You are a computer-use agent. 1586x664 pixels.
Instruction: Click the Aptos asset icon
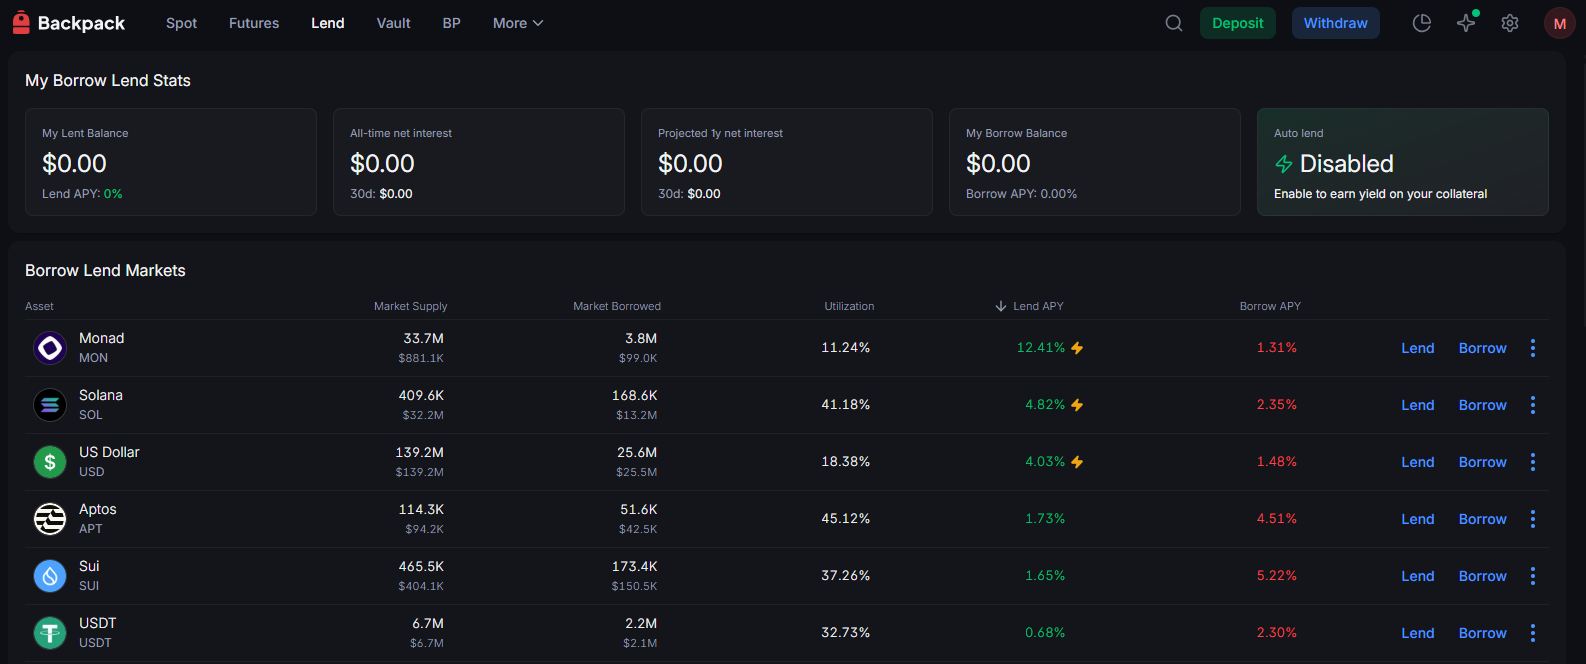[x=50, y=519]
